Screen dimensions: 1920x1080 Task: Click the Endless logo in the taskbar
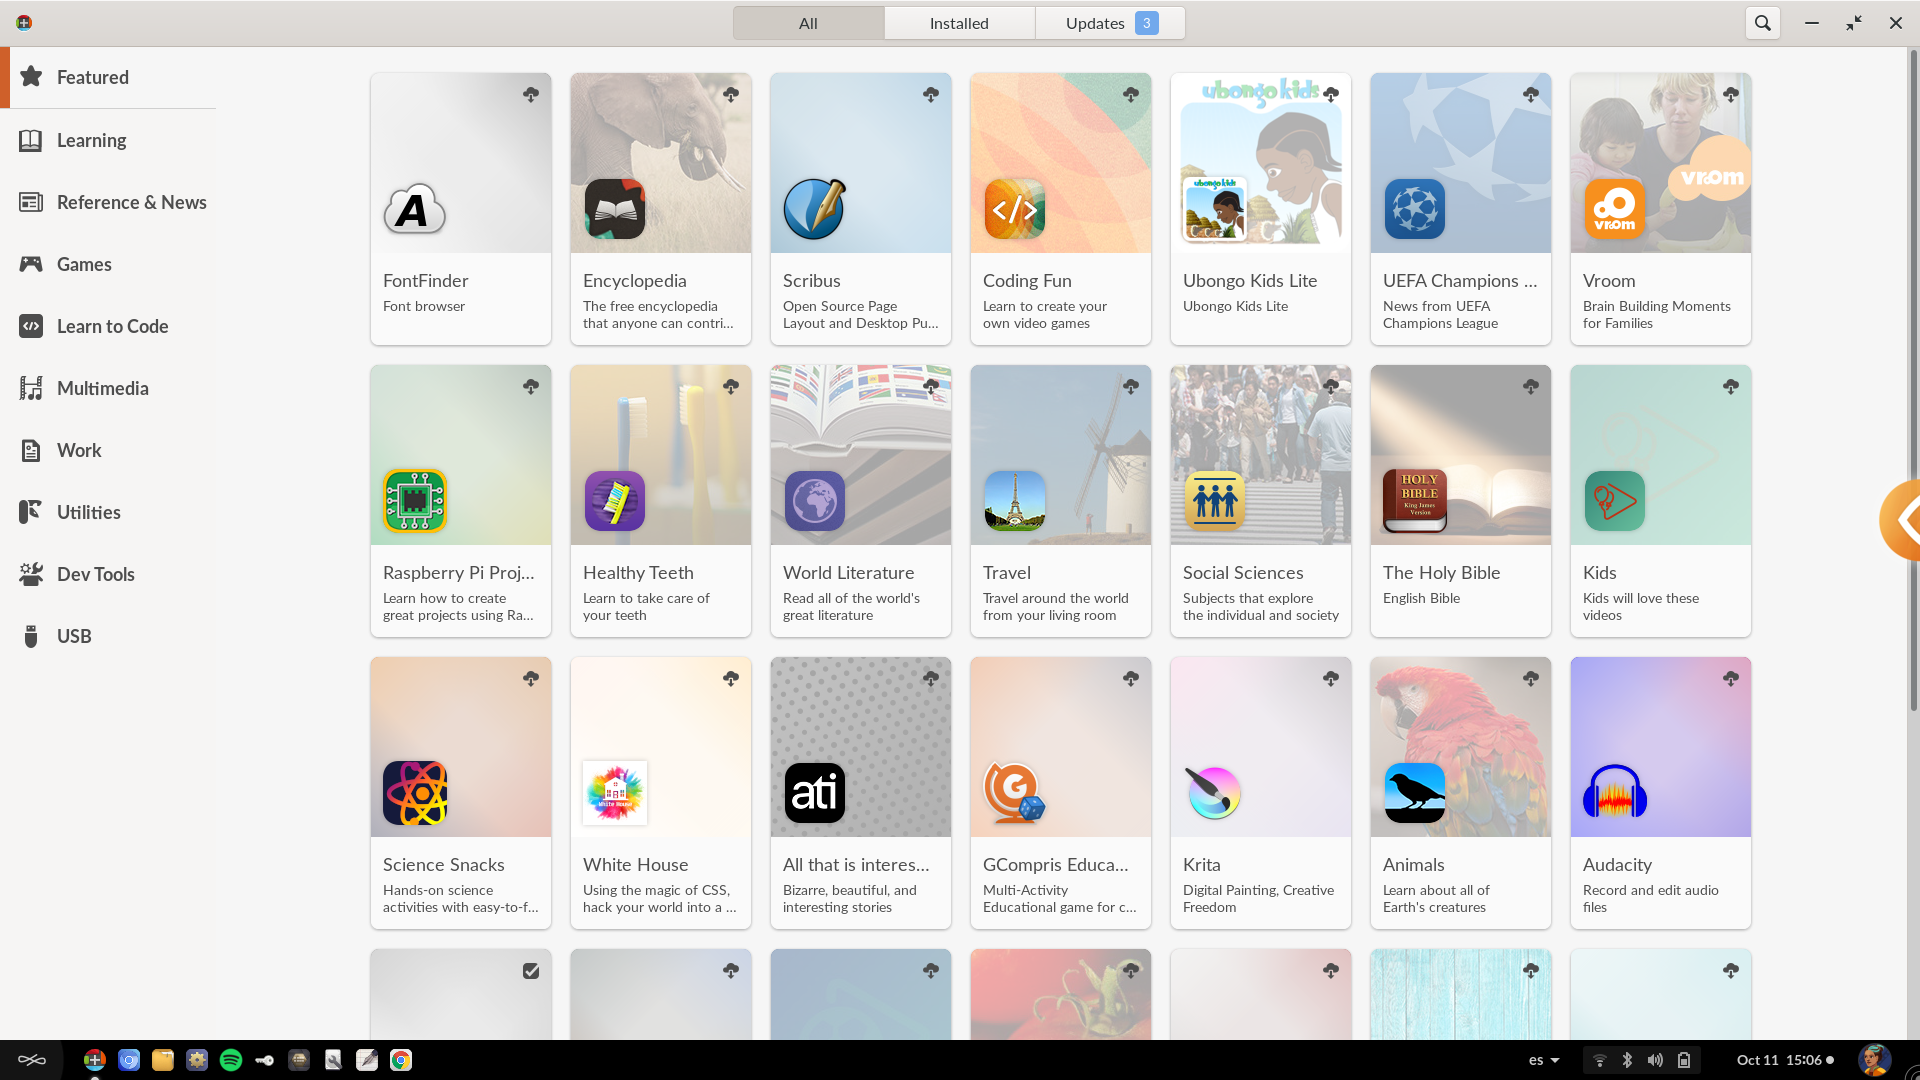pyautogui.click(x=32, y=1060)
